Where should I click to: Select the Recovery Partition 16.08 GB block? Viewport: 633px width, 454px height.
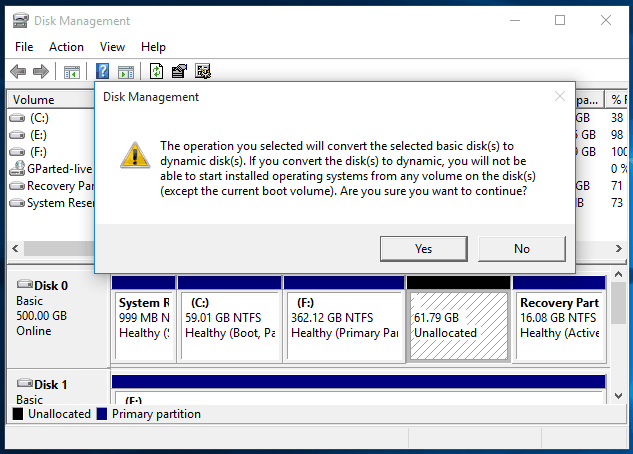click(559, 319)
